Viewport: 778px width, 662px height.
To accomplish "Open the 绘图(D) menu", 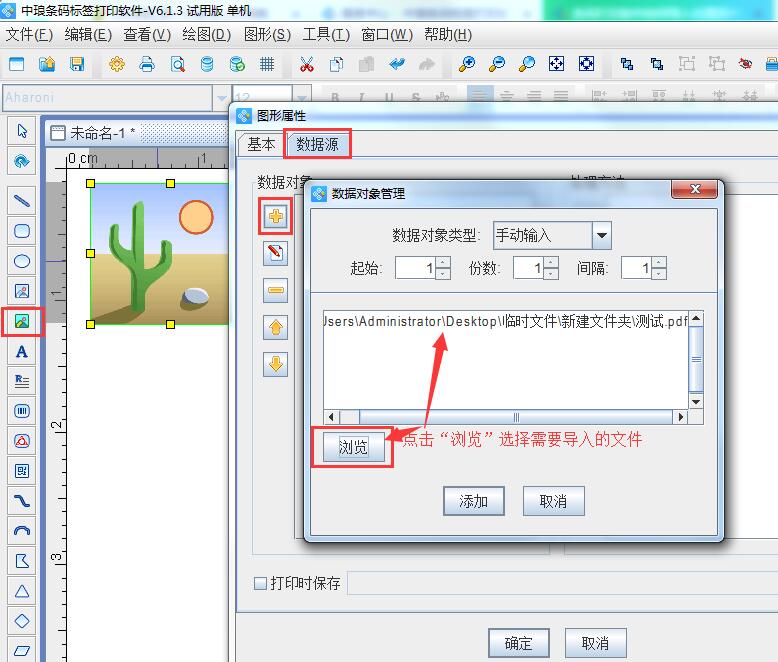I will (207, 34).
